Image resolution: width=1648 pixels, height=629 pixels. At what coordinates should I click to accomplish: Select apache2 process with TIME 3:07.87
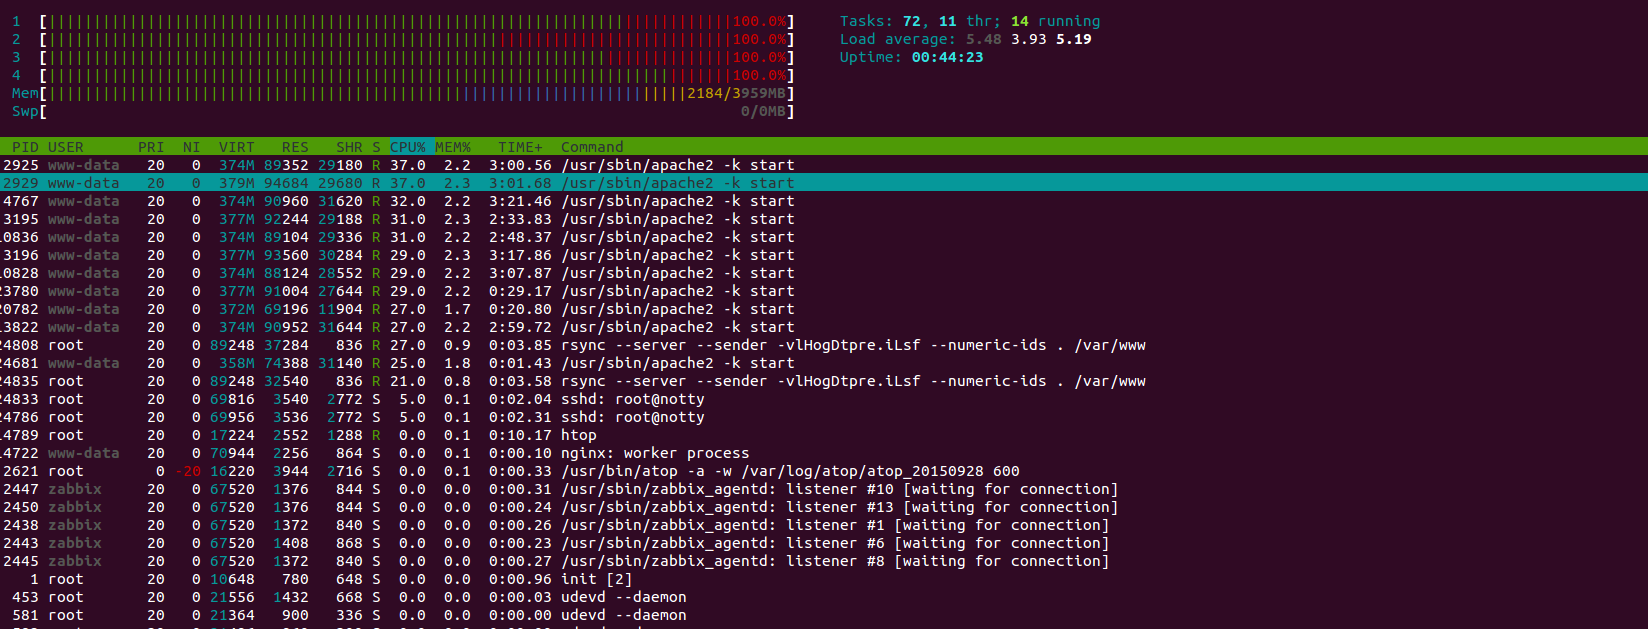pyautogui.click(x=824, y=273)
